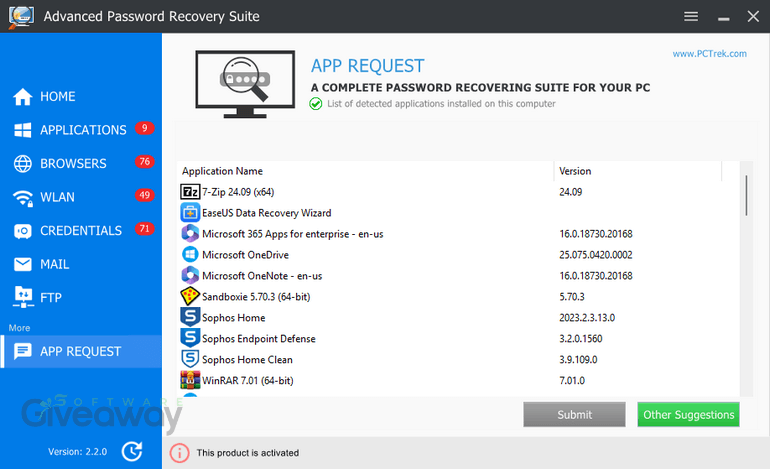The image size is (770, 469).
Task: Select the 'Microsoft OneDrive' row text
Action: (246, 255)
